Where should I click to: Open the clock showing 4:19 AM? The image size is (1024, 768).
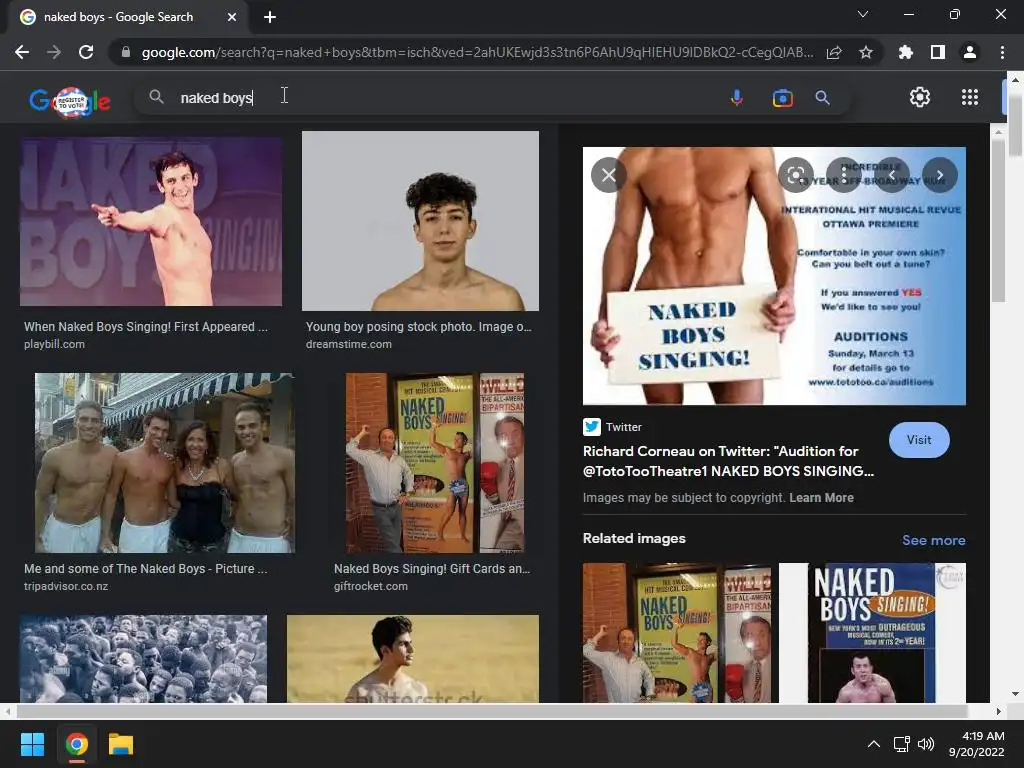click(976, 744)
